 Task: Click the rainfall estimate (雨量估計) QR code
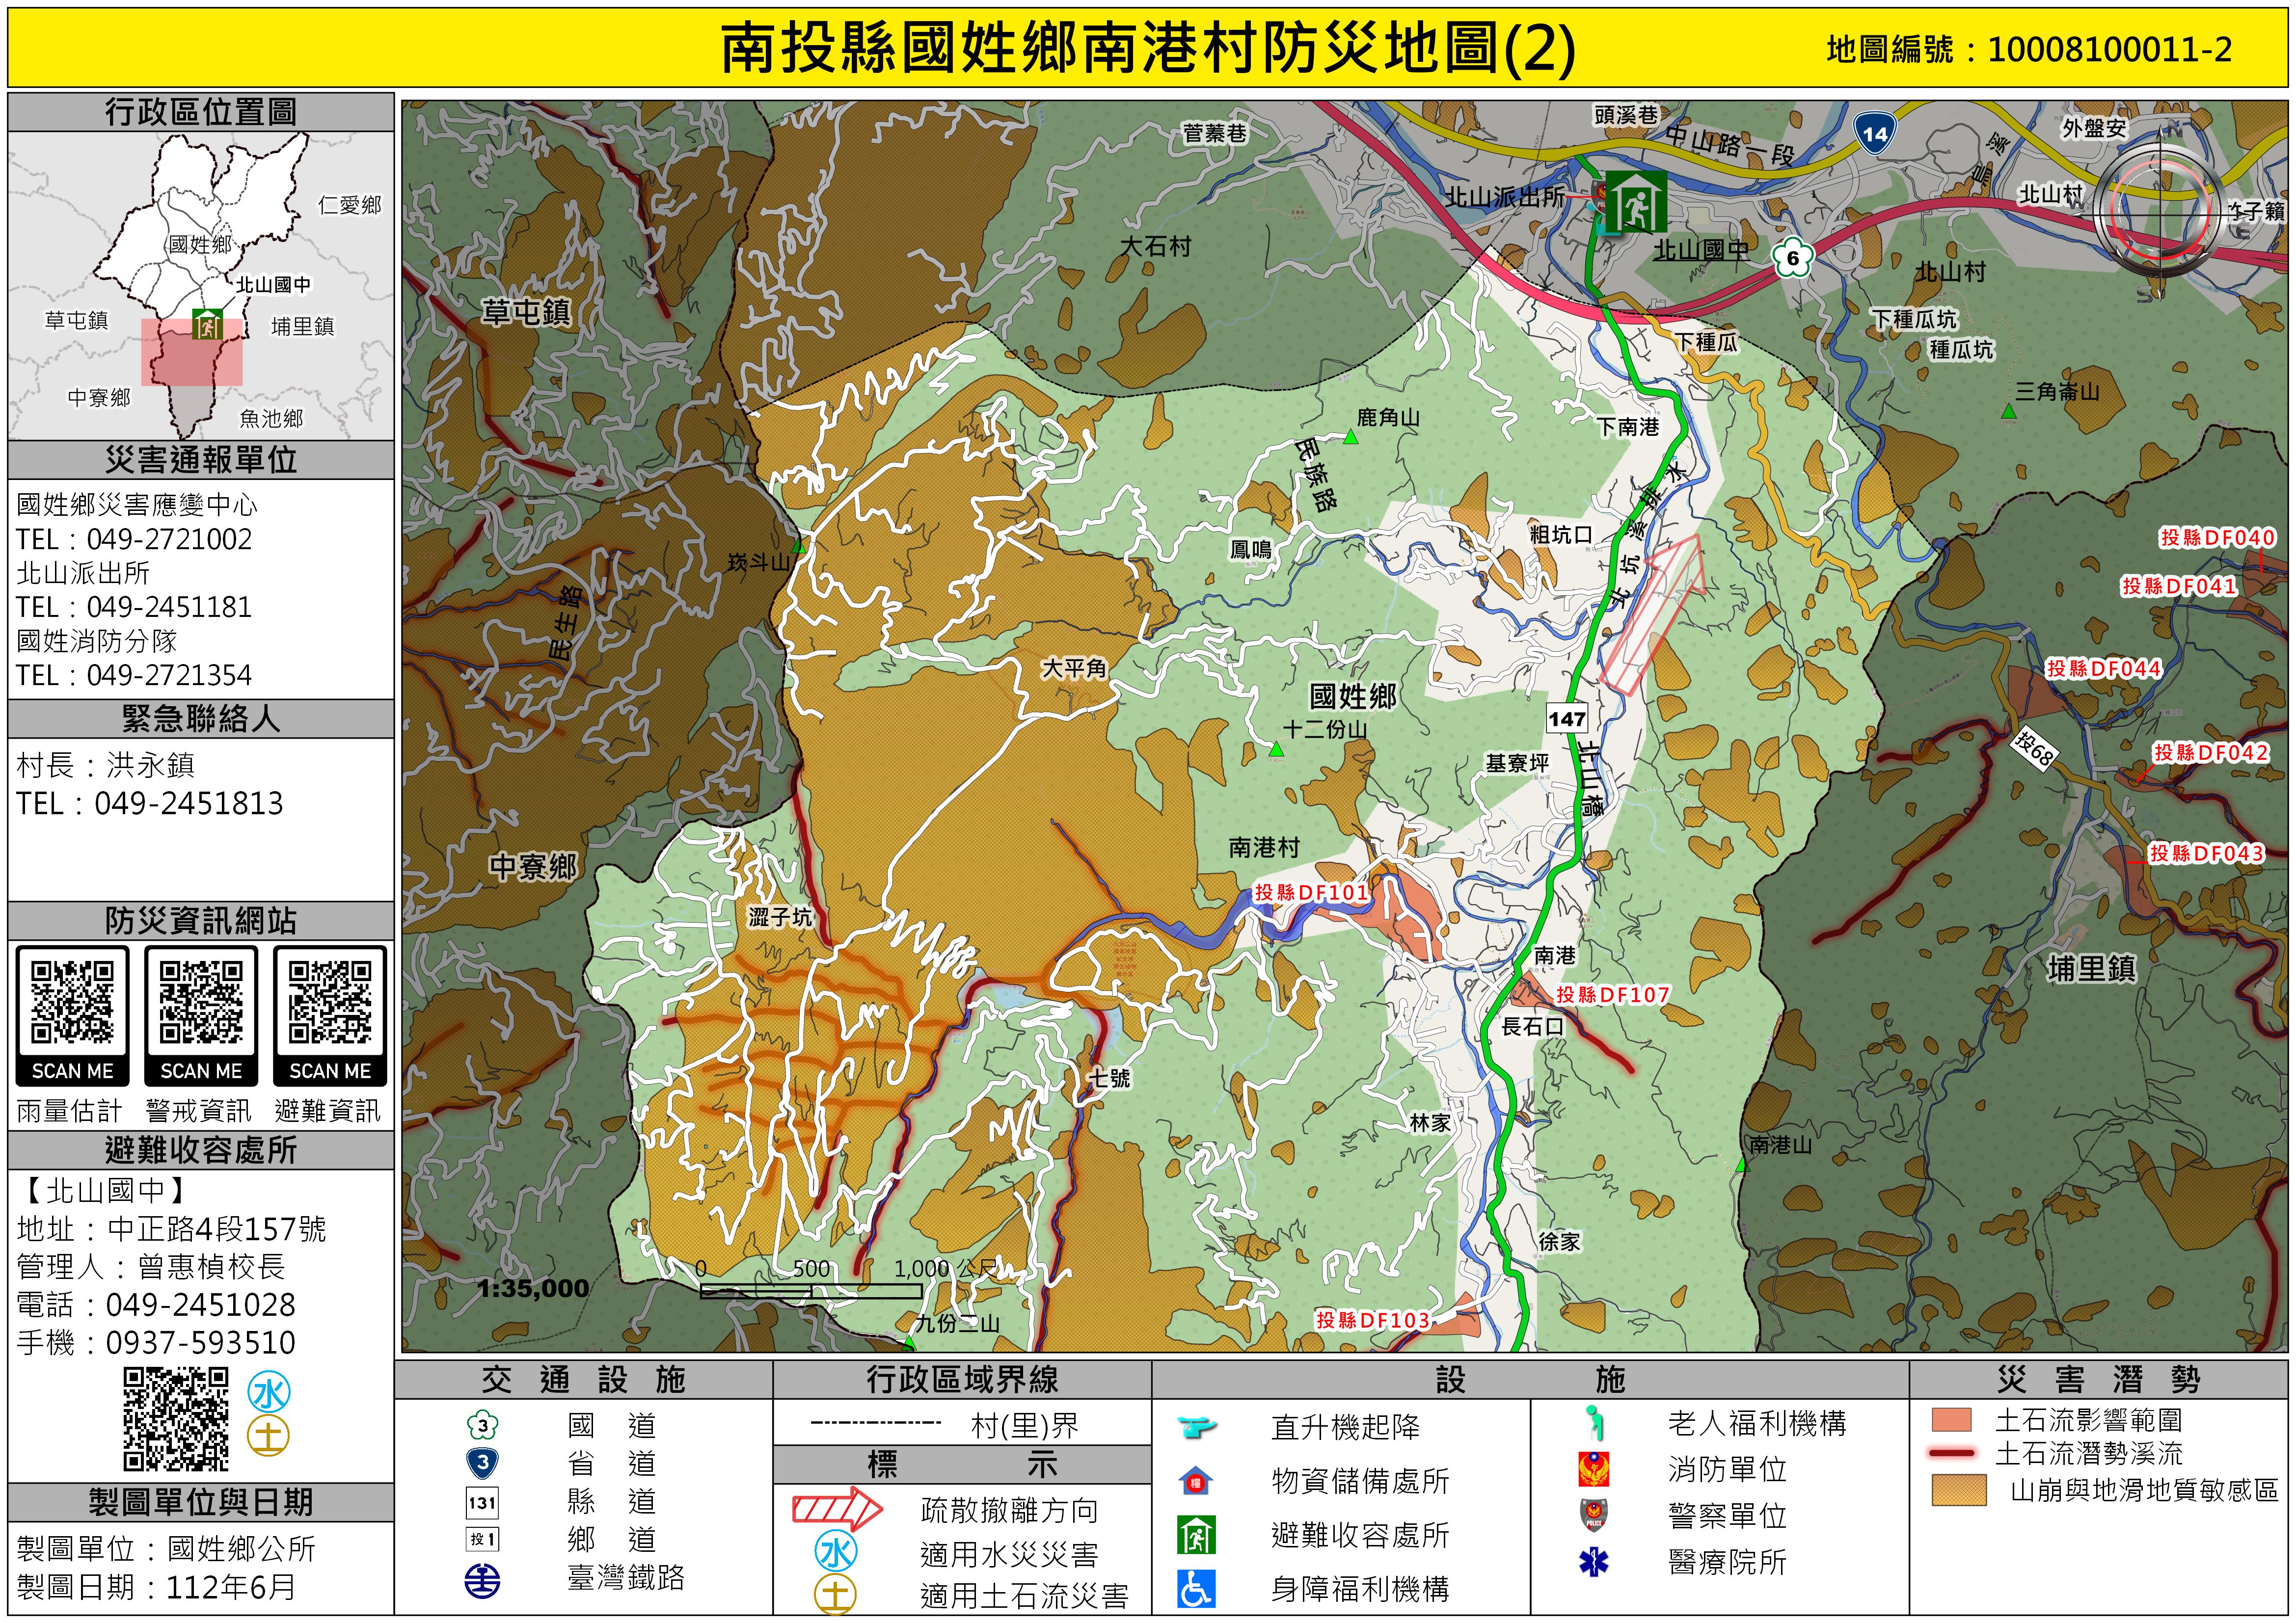72,1002
